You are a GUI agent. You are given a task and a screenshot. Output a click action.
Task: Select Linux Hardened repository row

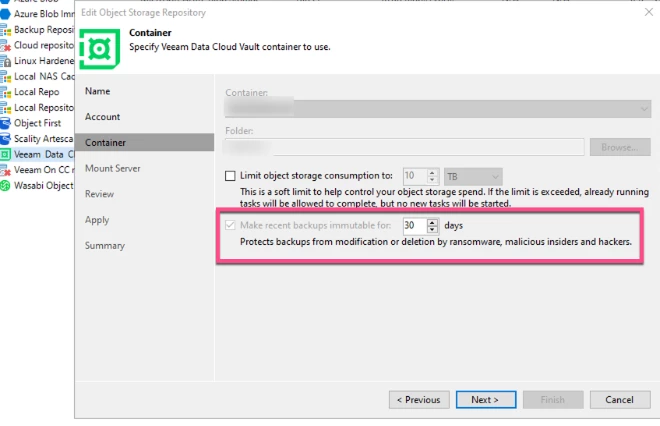[x=37, y=61]
